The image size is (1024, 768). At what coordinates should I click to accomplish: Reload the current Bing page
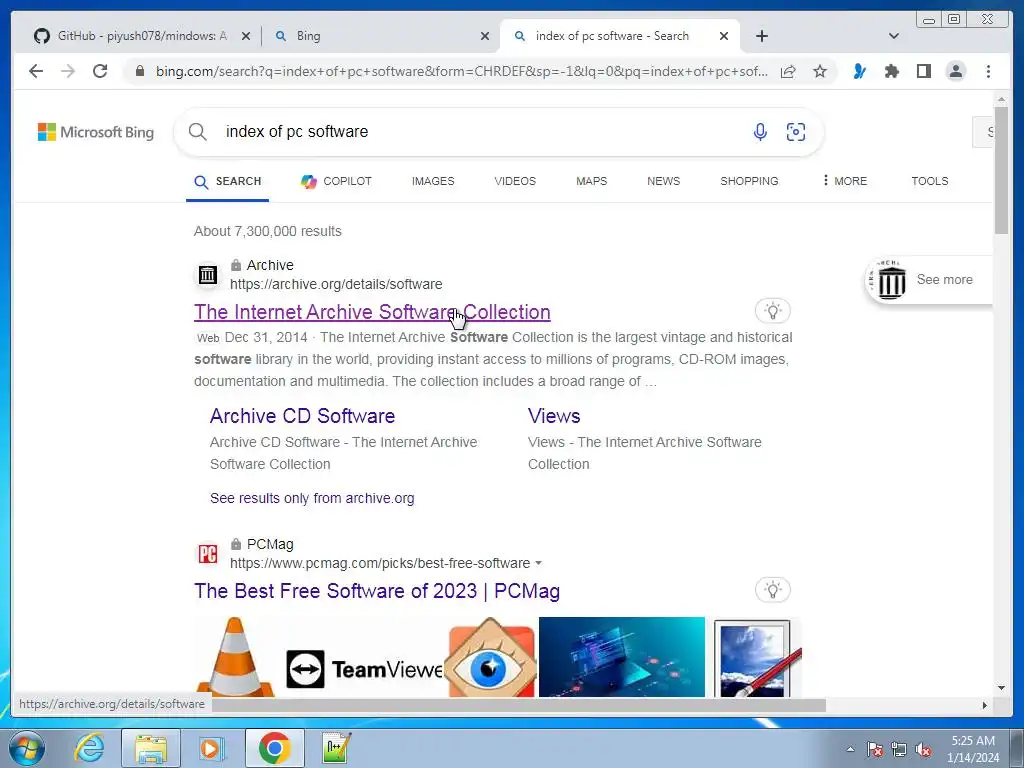click(x=100, y=71)
